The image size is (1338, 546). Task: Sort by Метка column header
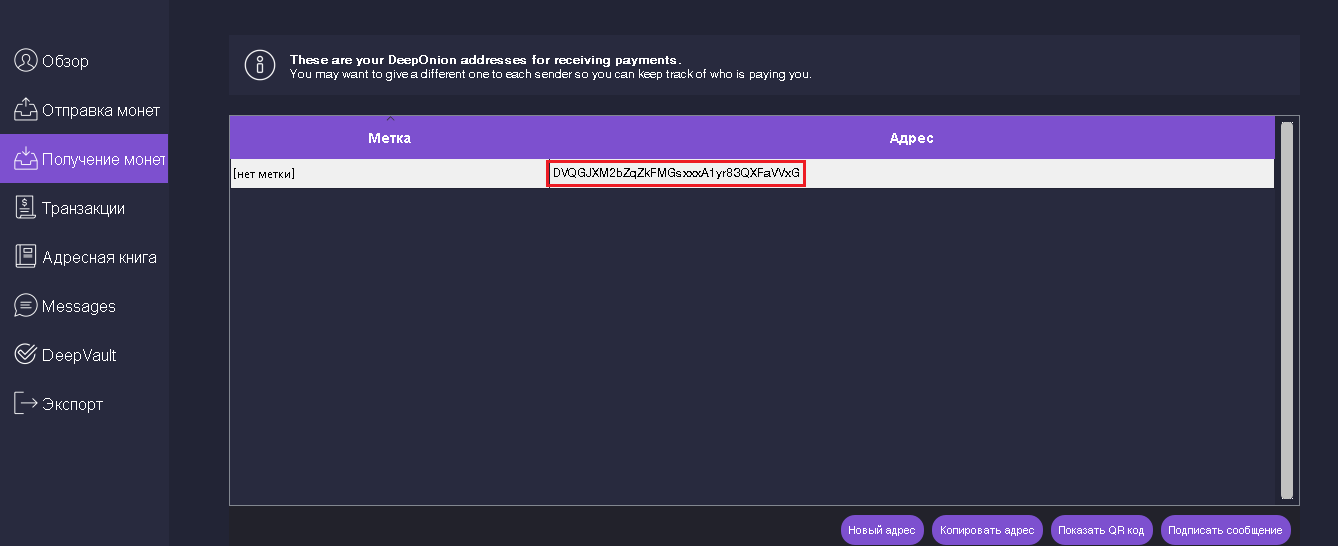[389, 138]
